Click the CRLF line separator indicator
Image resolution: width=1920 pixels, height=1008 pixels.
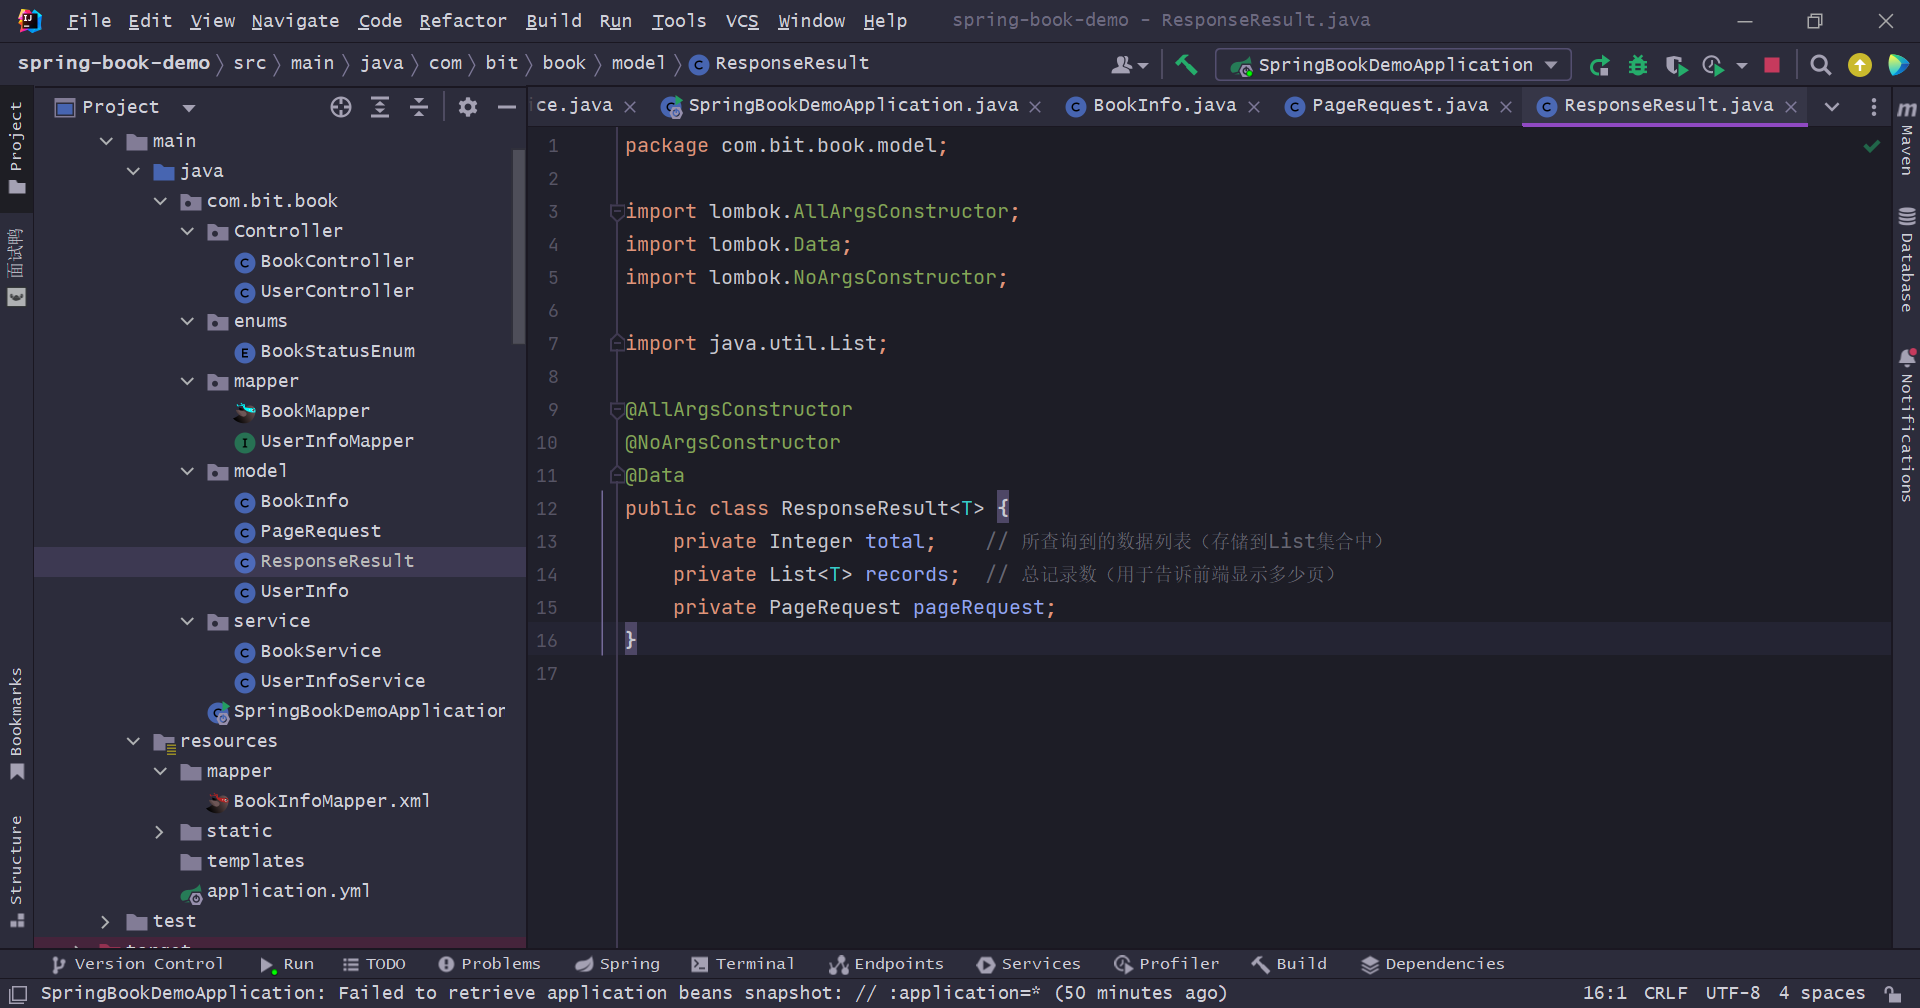pos(1665,994)
